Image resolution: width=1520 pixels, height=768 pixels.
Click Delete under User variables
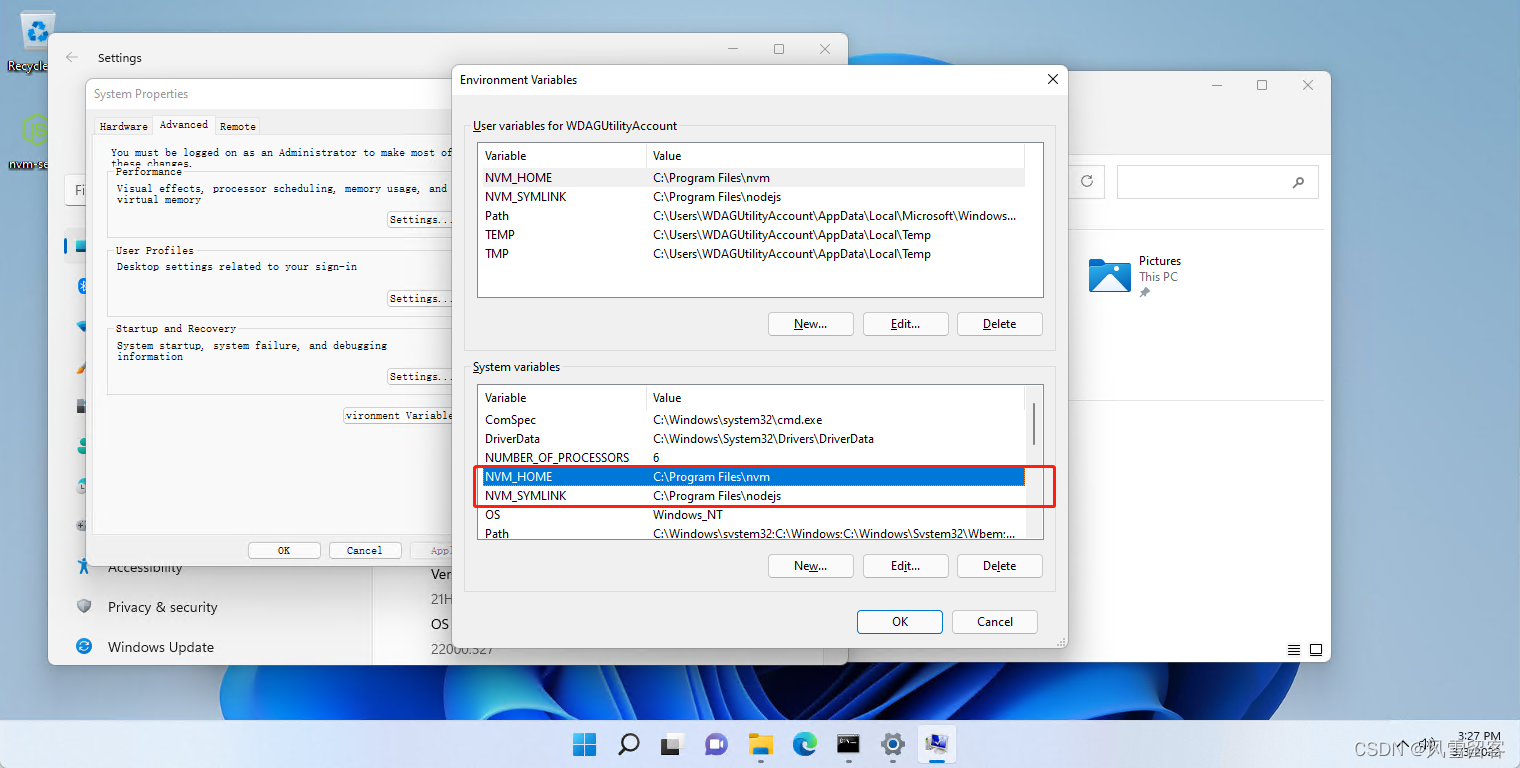[1000, 324]
